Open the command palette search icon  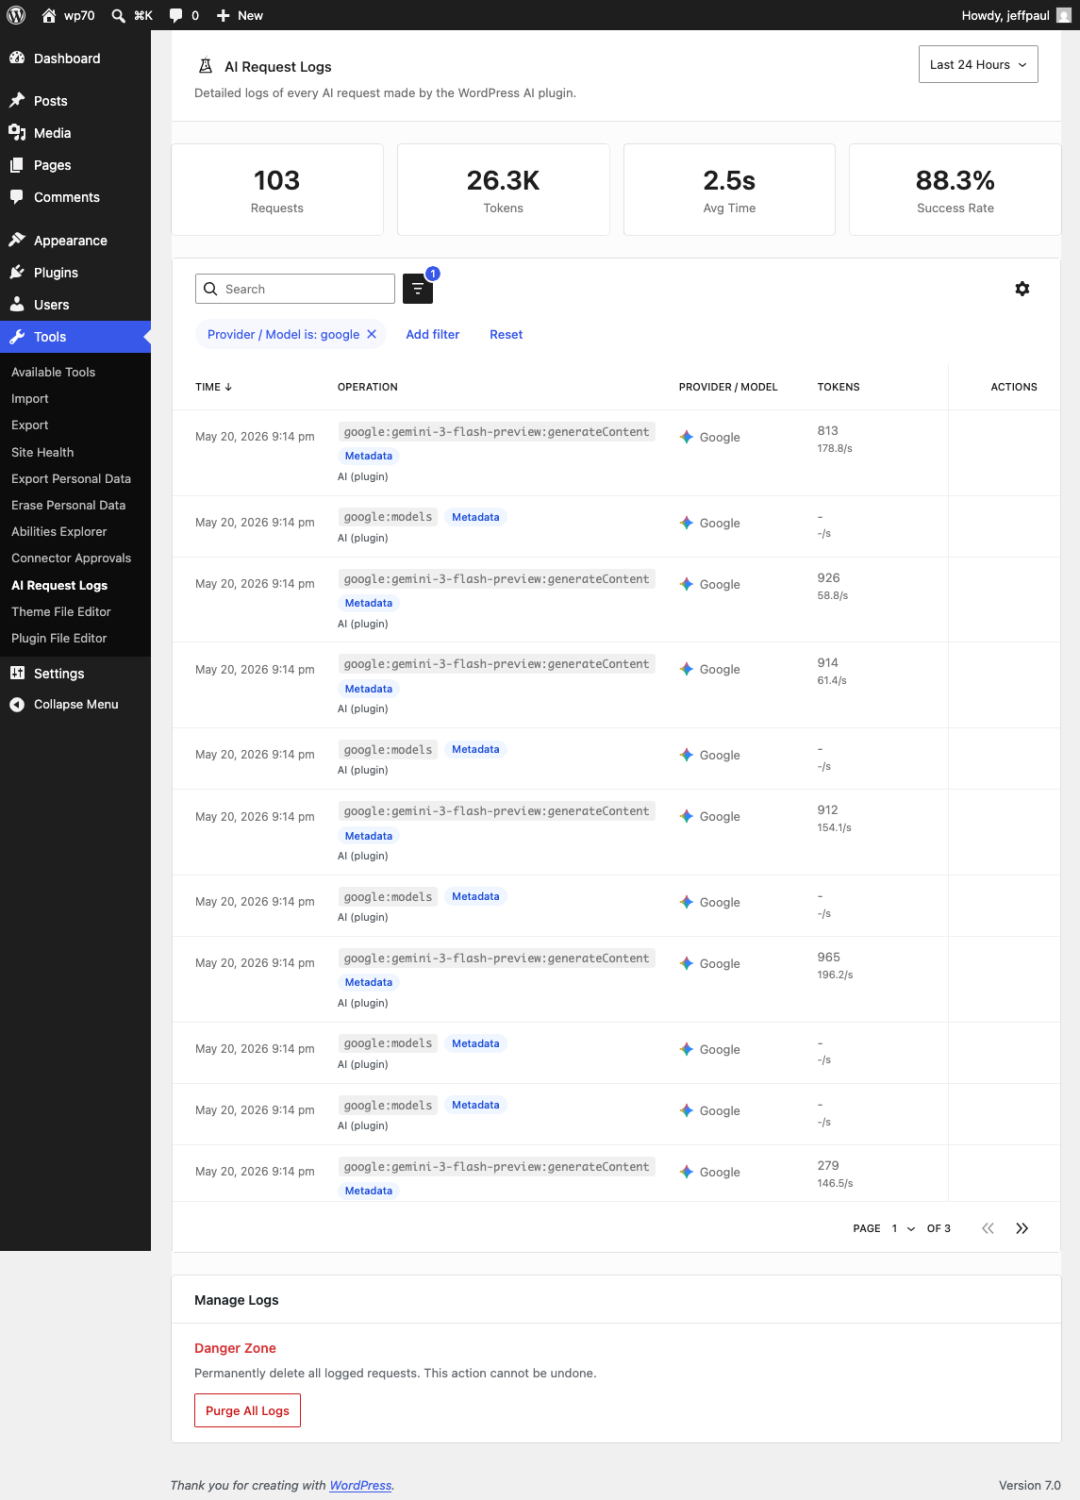click(118, 15)
